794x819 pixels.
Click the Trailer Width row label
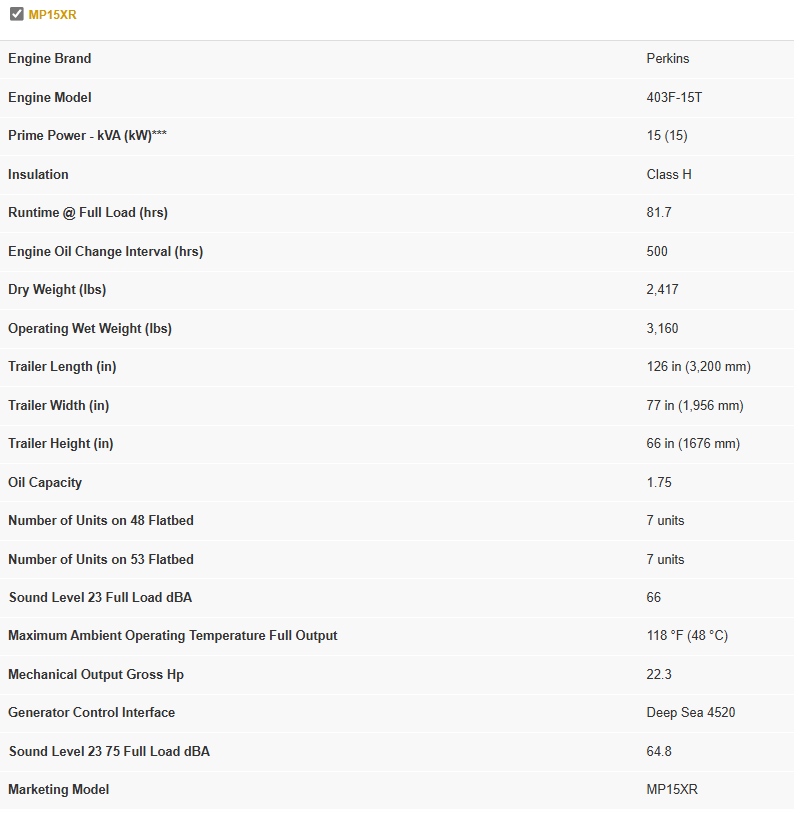(x=58, y=406)
